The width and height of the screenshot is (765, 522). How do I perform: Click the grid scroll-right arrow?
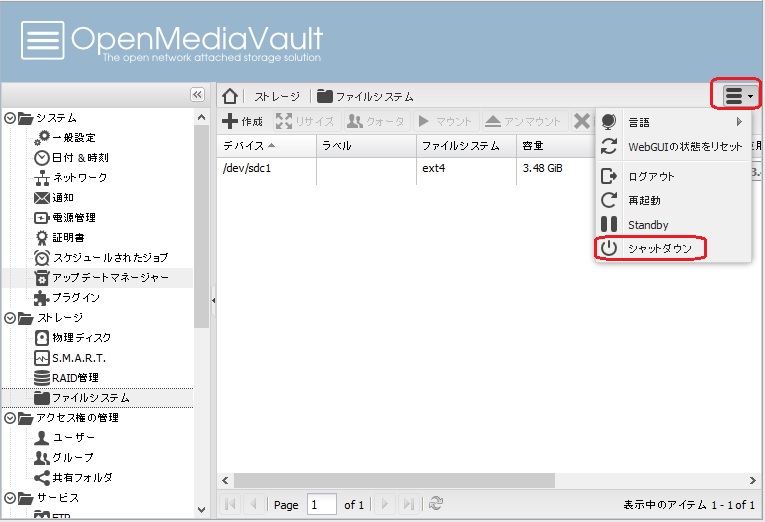tap(753, 481)
